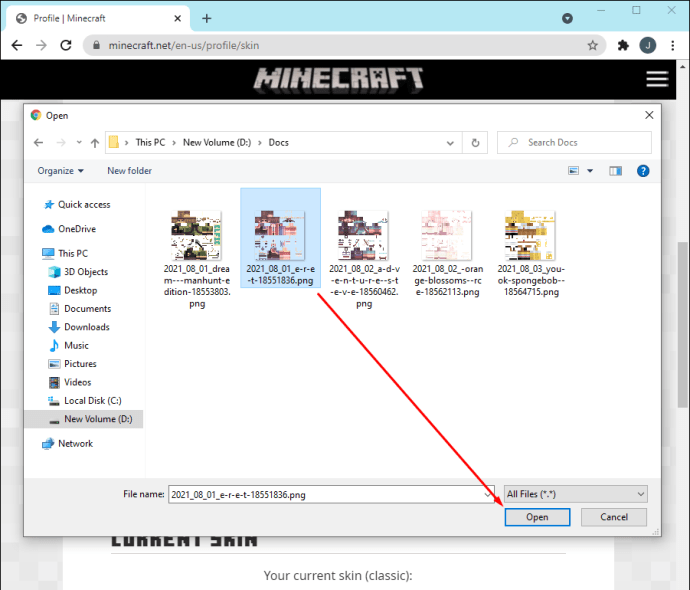Click the Open button
This screenshot has height=590, width=690.
pyautogui.click(x=537, y=517)
